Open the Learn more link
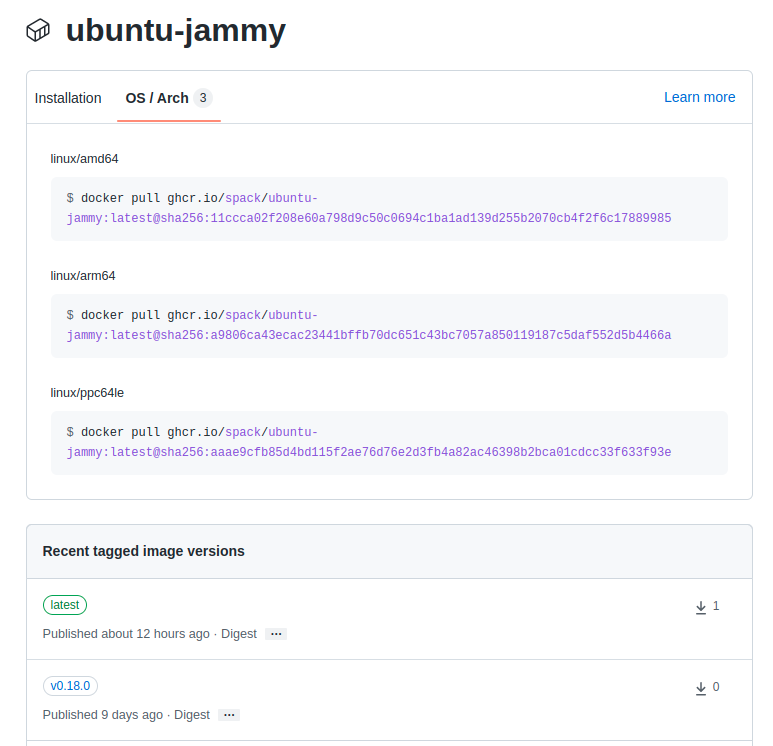Viewport: 773px width, 746px height. (x=699, y=97)
